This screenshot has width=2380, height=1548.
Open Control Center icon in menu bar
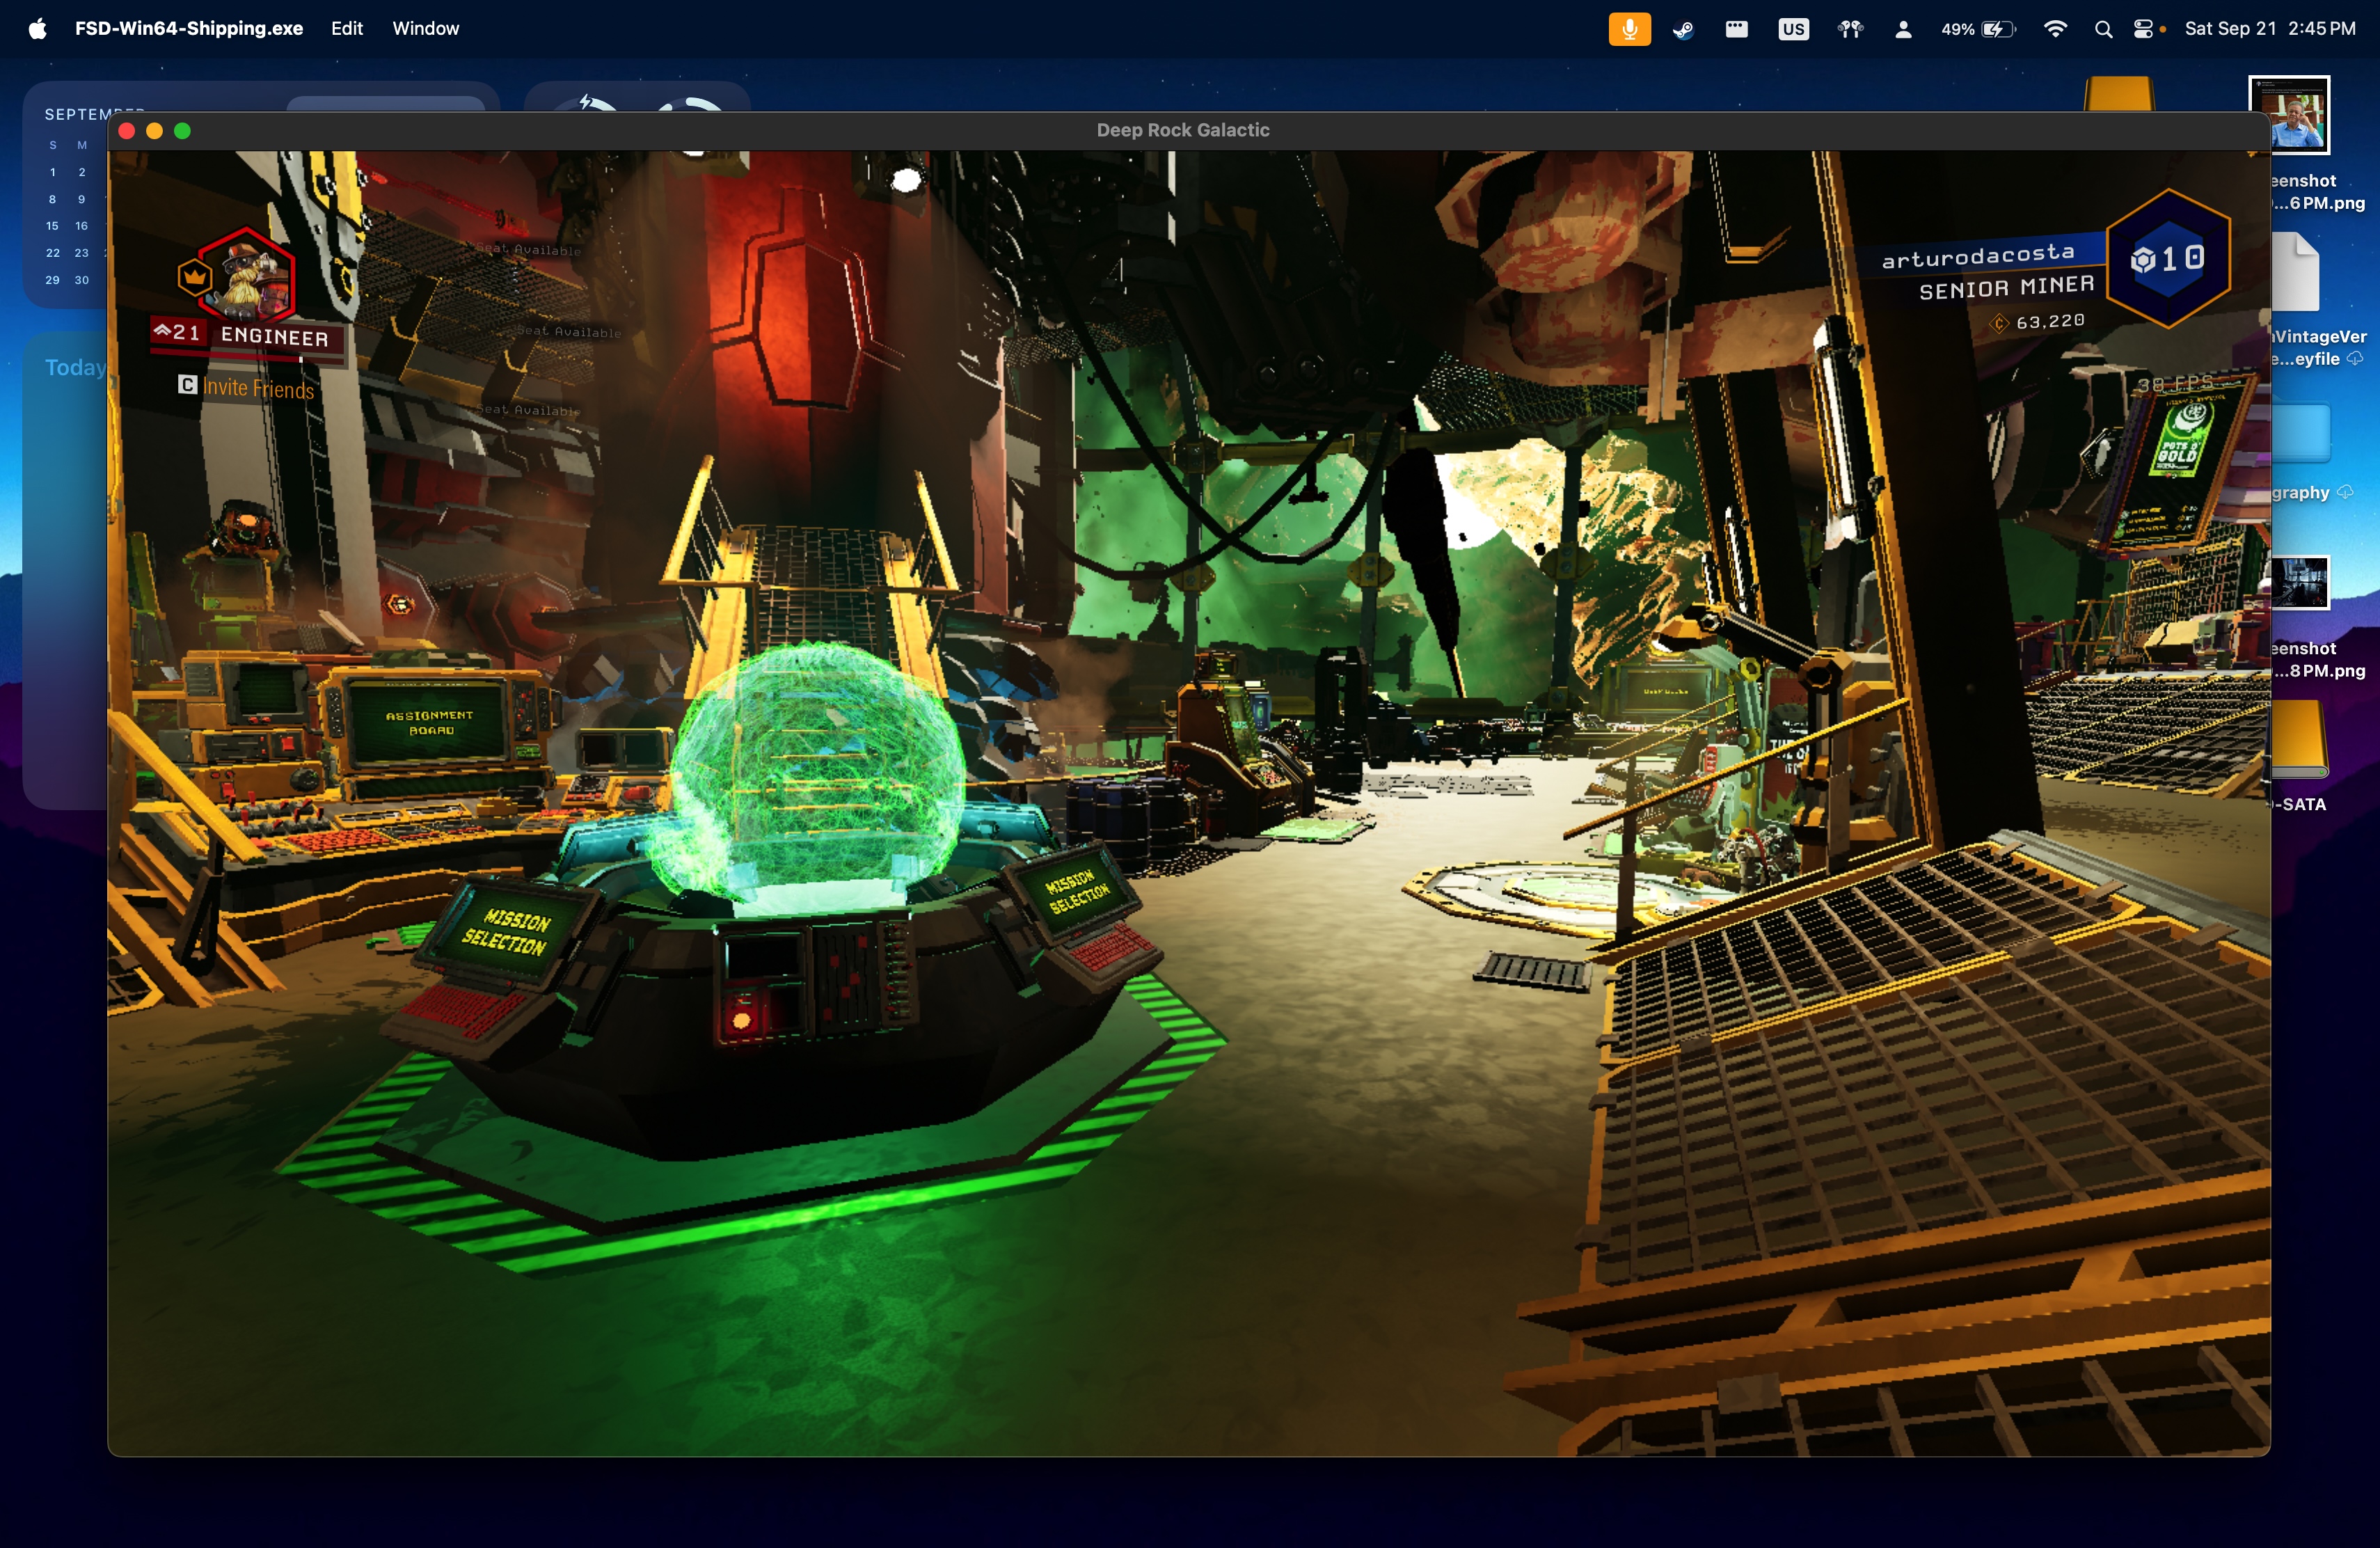(x=2143, y=29)
